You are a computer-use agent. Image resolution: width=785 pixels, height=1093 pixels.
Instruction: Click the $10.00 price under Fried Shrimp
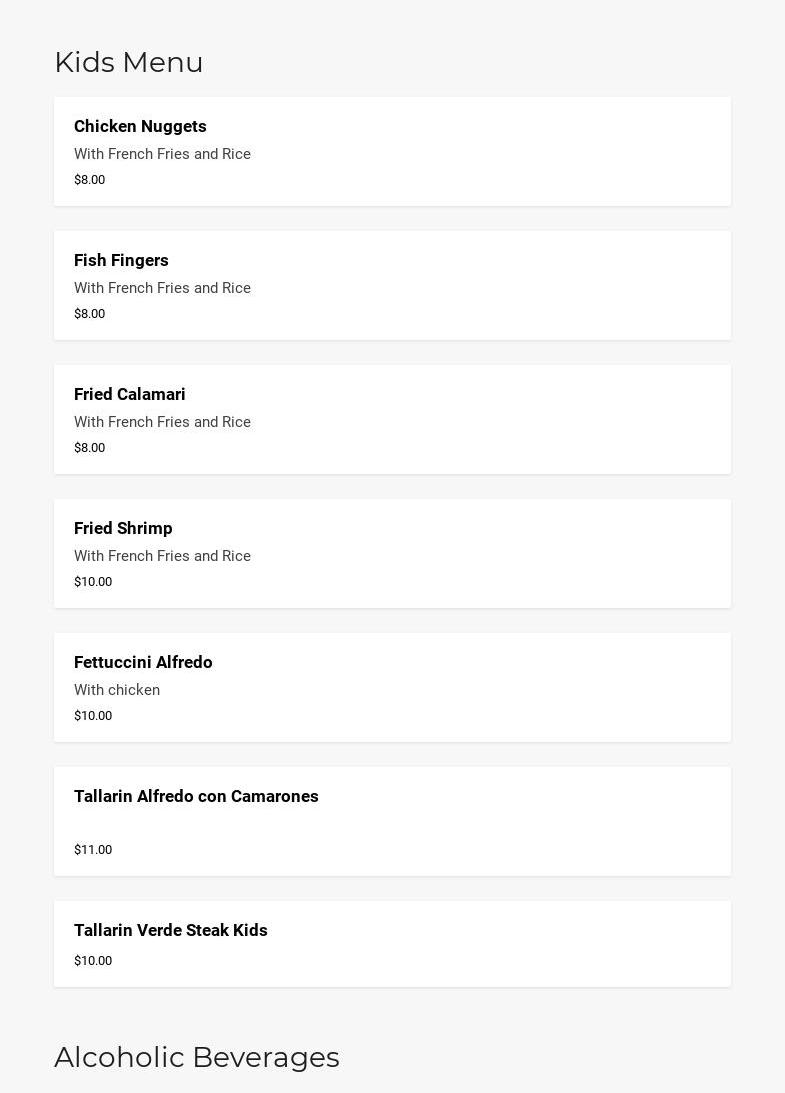click(93, 582)
